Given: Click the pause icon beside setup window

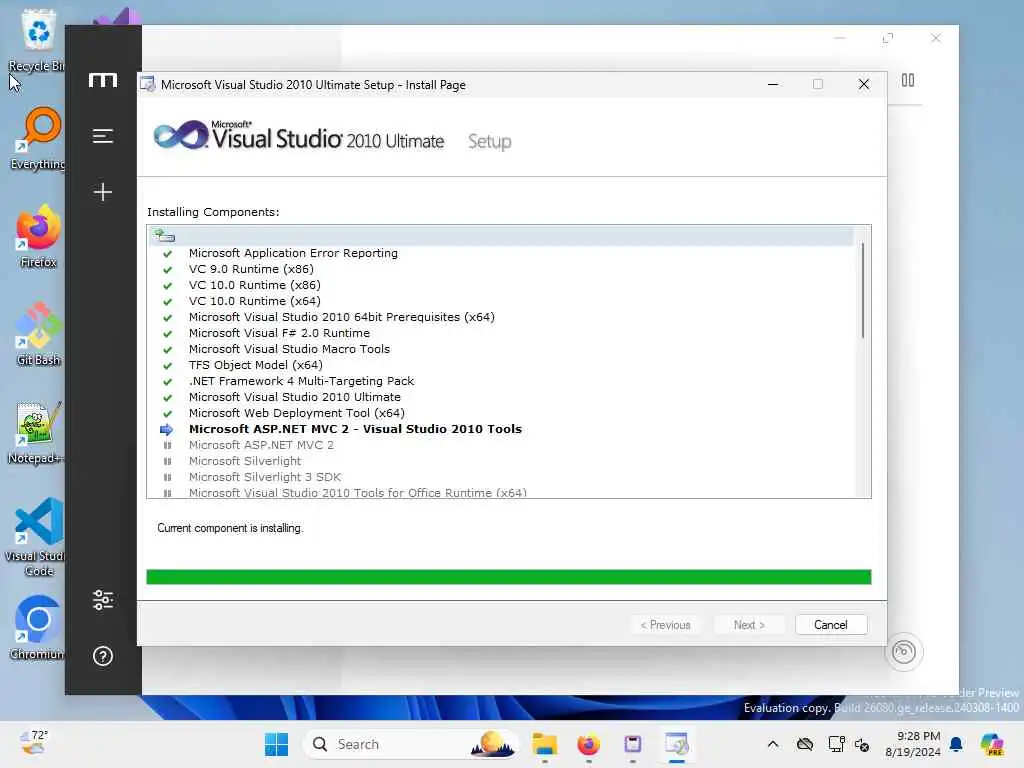Looking at the screenshot, I should point(908,80).
